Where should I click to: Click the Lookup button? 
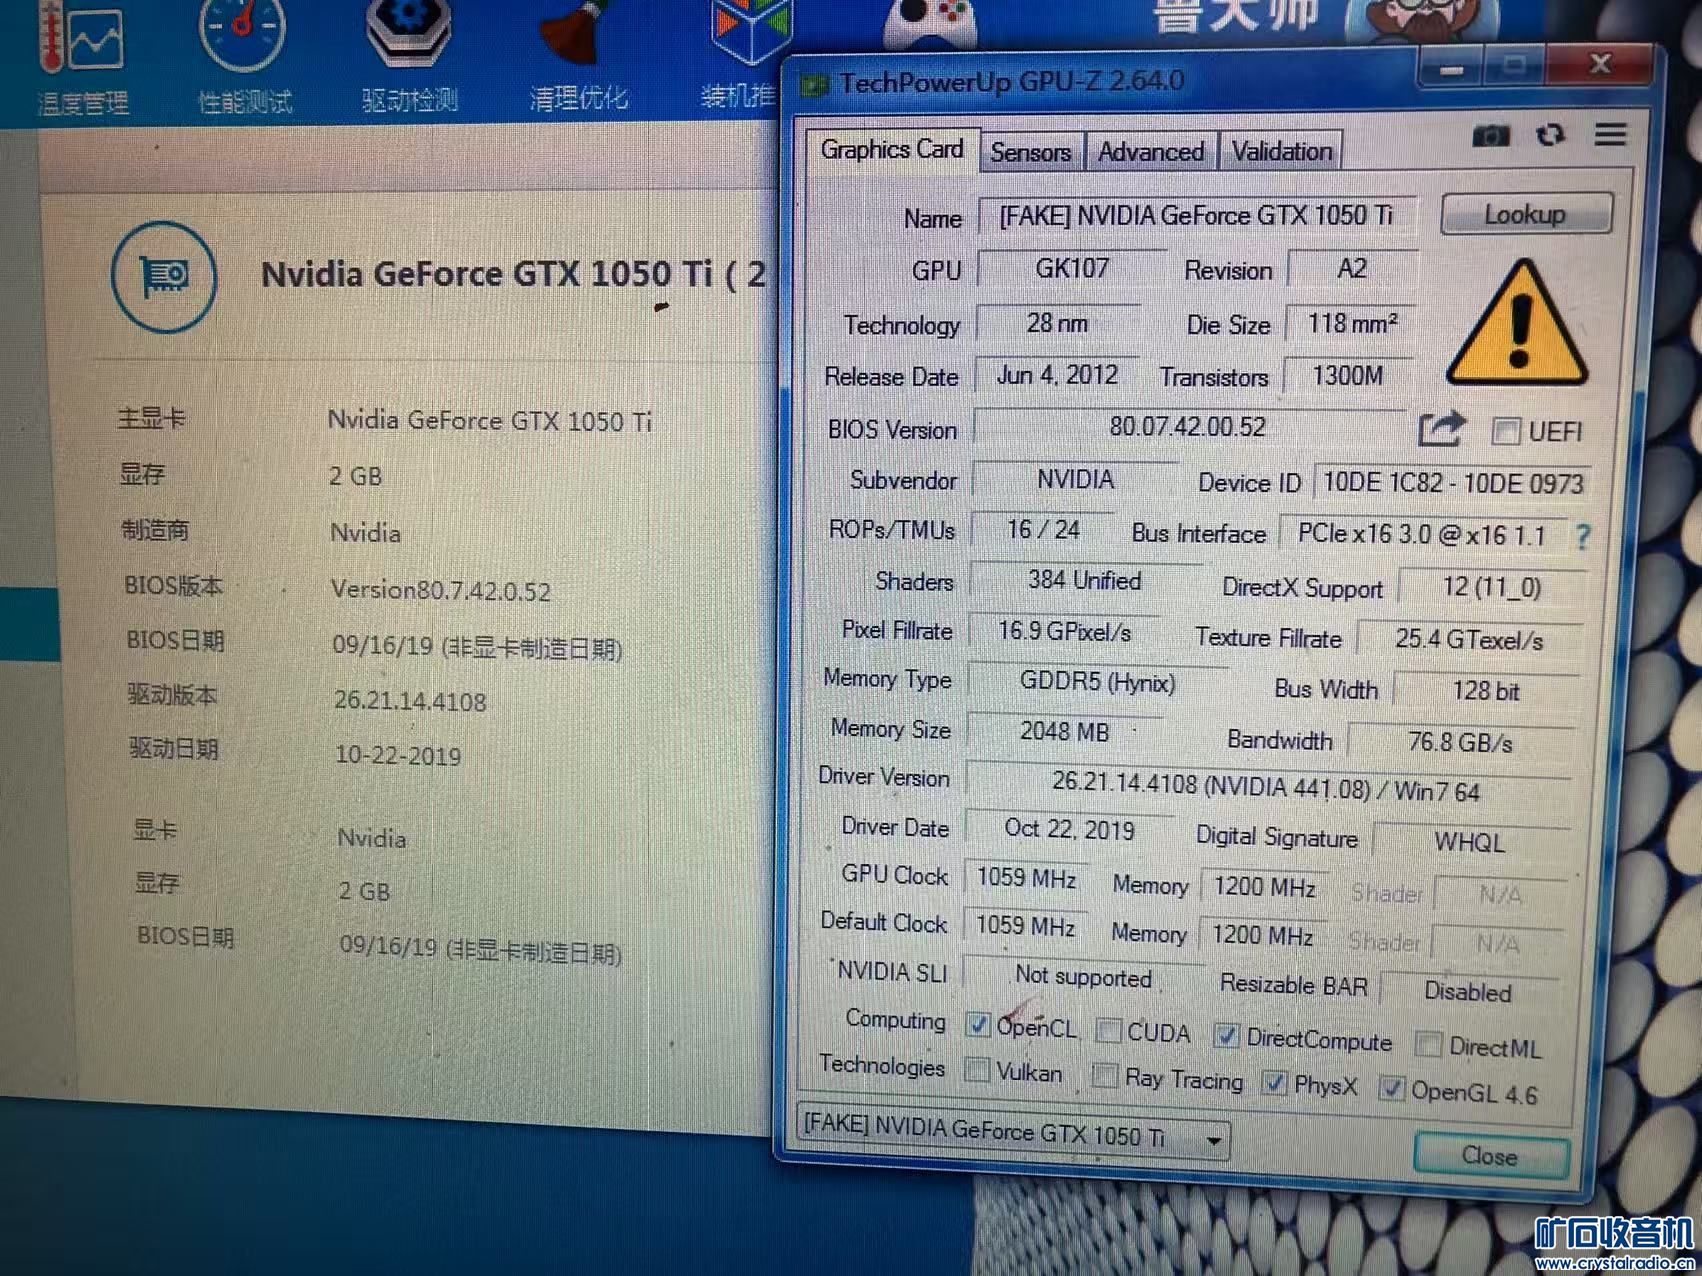tap(1526, 214)
